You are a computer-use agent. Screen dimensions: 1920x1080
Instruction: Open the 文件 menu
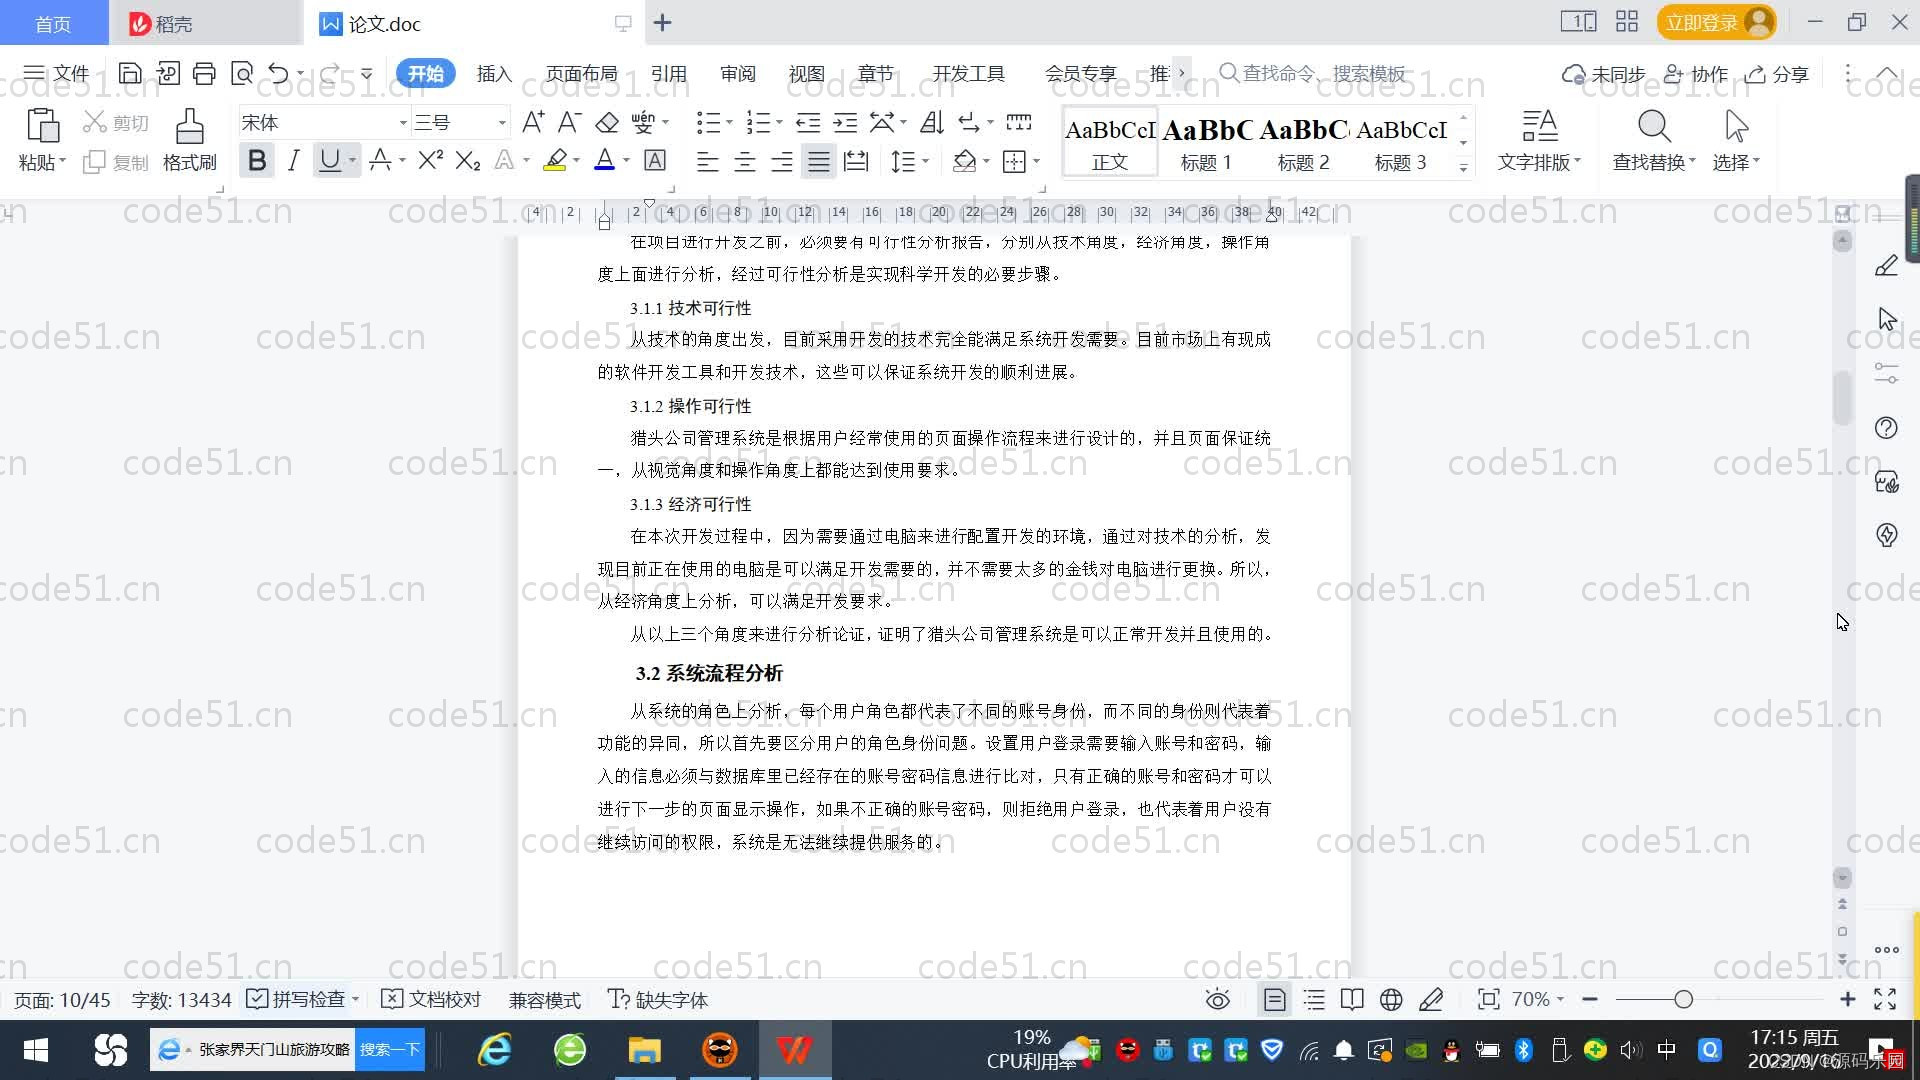(x=56, y=73)
